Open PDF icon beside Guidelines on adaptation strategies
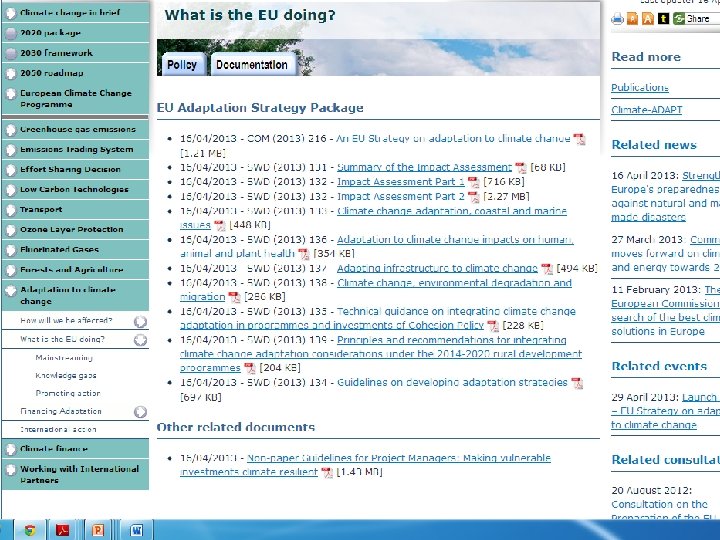Viewport: 720px width, 540px height. click(577, 383)
